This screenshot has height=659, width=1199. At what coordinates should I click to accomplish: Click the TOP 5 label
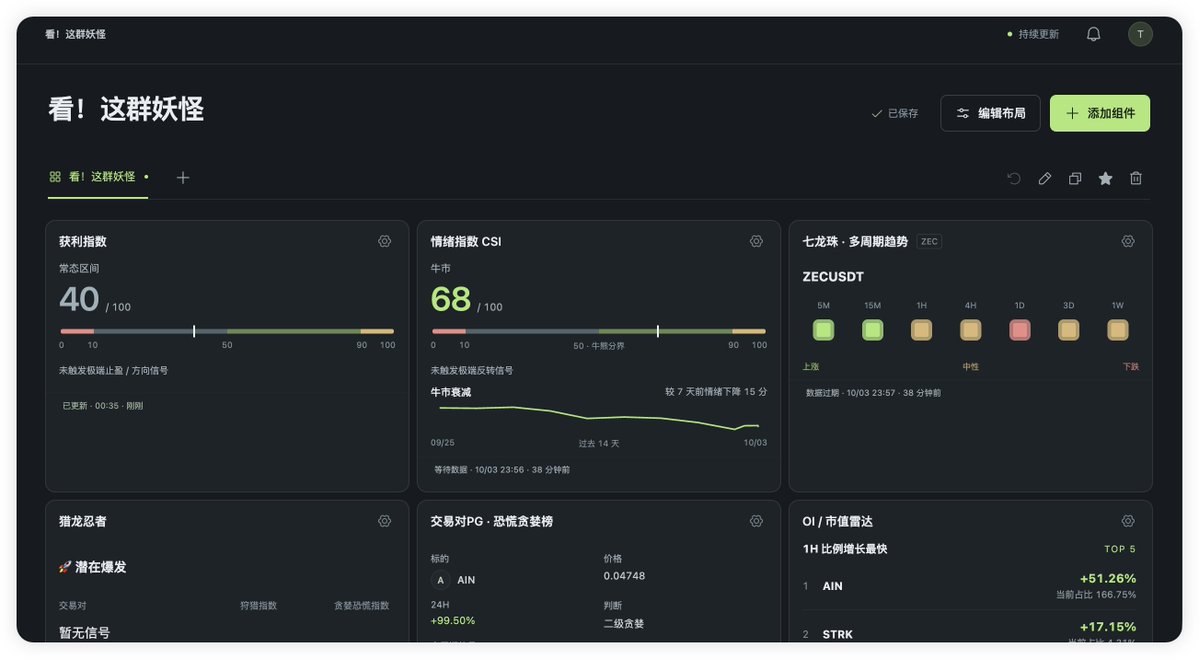[x=1120, y=549]
